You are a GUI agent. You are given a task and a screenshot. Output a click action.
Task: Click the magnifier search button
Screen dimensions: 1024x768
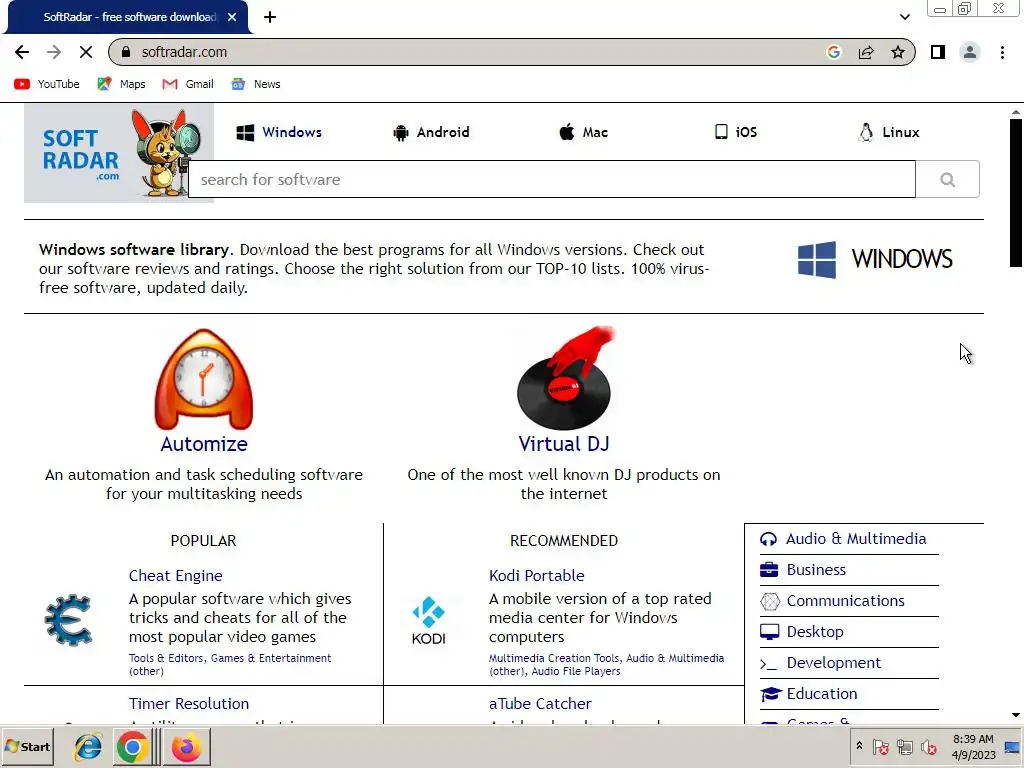click(948, 179)
